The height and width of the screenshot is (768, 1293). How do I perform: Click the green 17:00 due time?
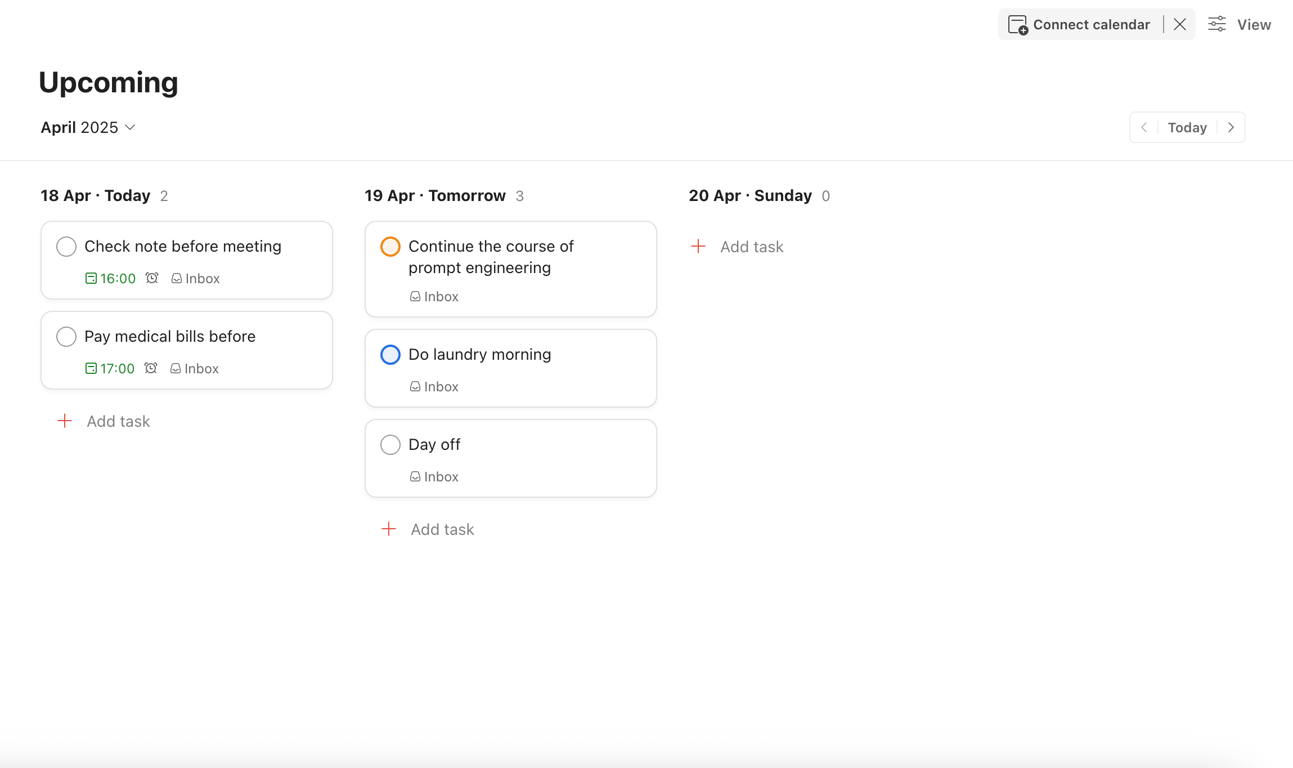point(110,369)
